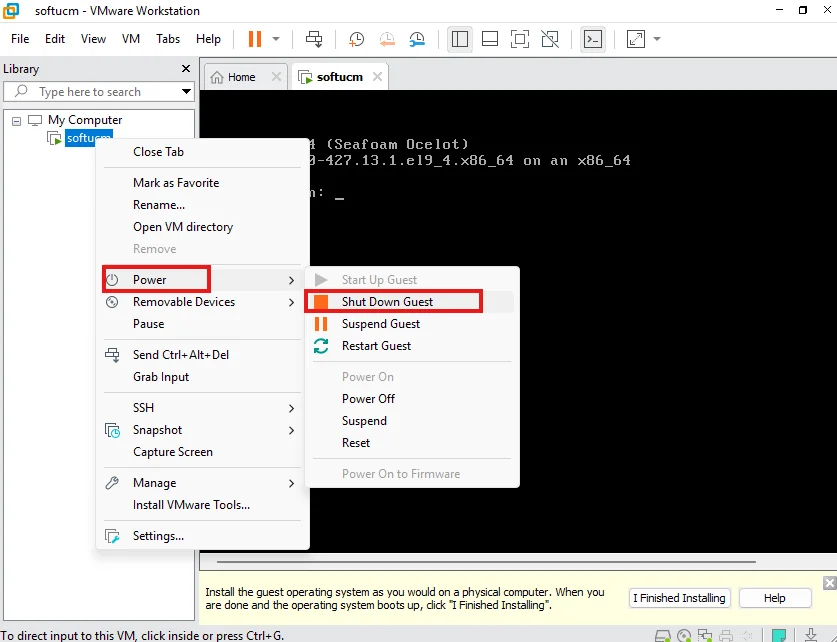This screenshot has width=837, height=642.
Task: Open the File menu
Action: coord(20,39)
